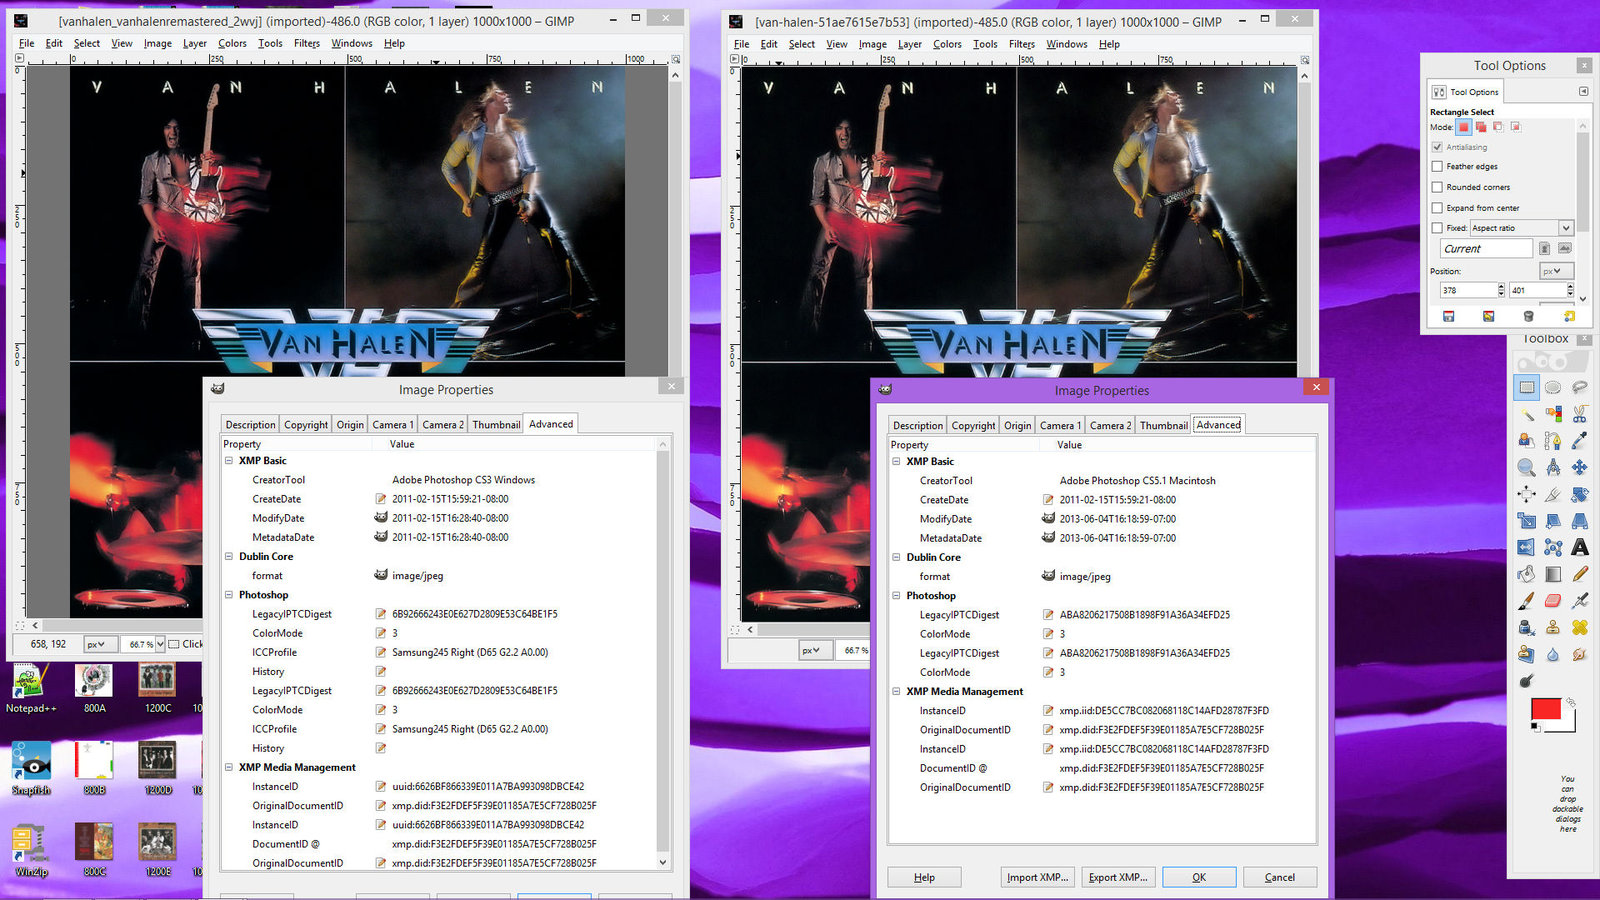Click the OK button
The image size is (1600, 900).
(x=1199, y=877)
